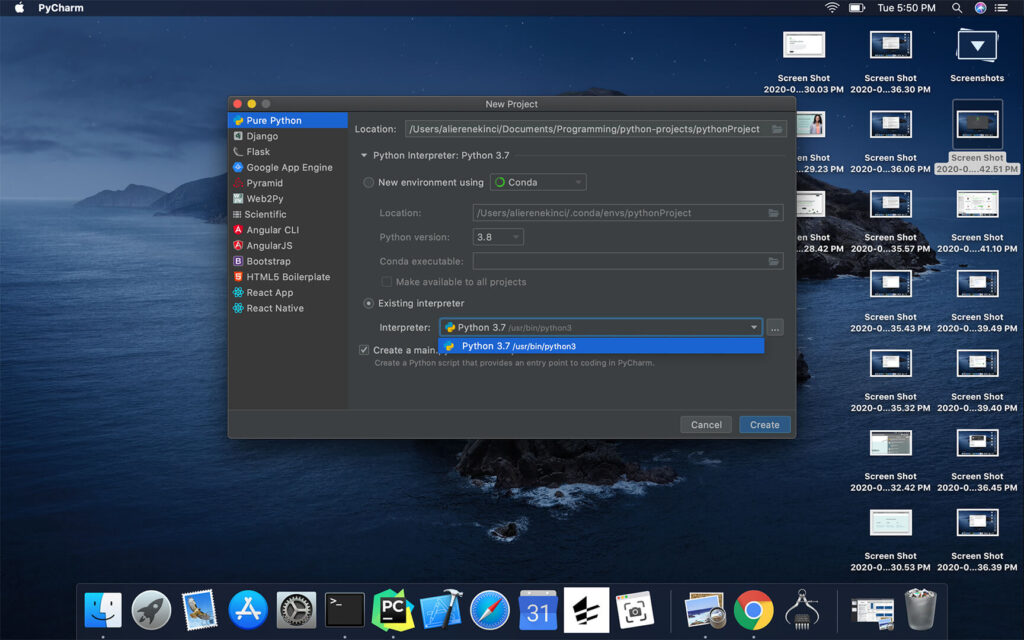Select AngularJS in the project list
Screen dimensions: 1024x640
point(287,246)
